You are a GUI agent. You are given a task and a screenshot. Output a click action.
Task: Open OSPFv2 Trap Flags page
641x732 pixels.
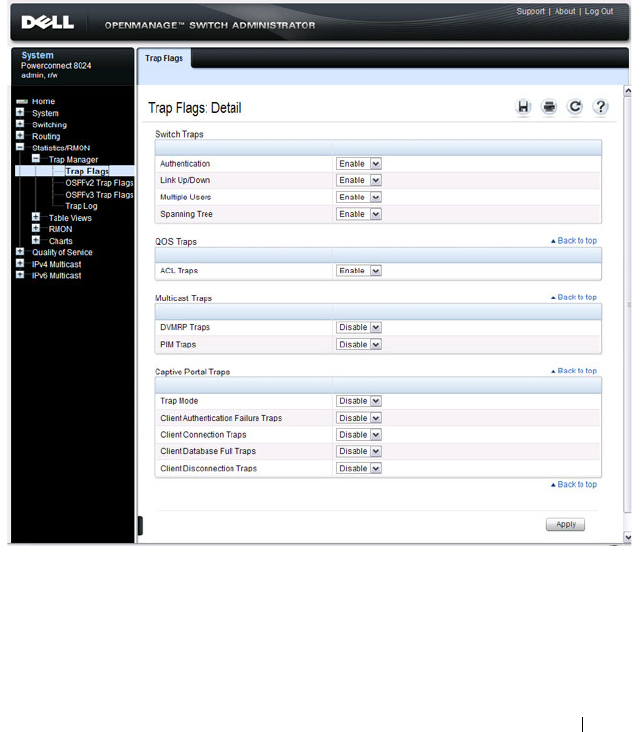99,183
